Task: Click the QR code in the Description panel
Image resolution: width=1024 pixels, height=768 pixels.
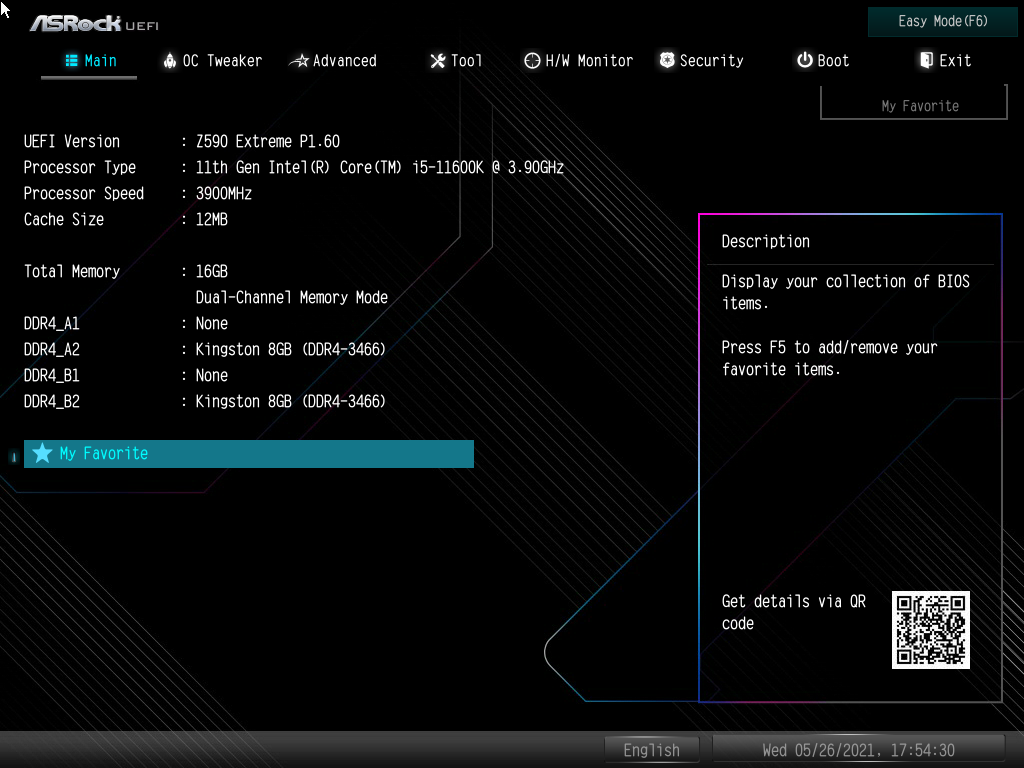Action: pos(930,630)
